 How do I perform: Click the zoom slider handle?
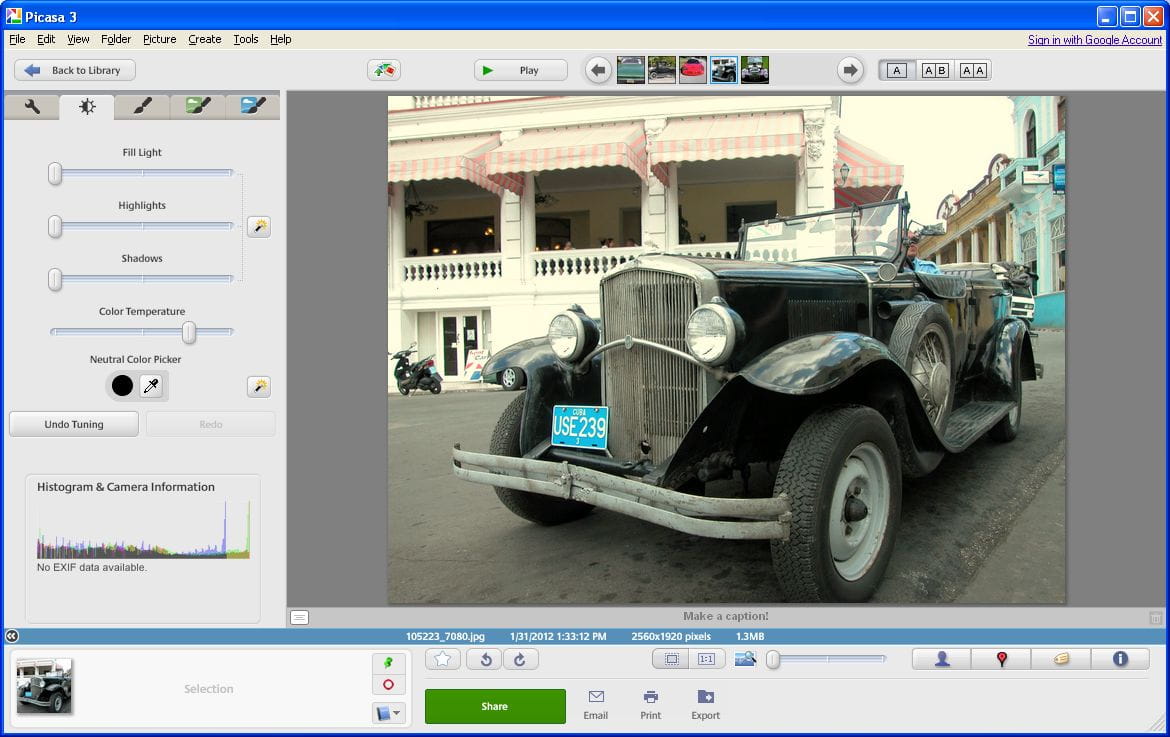pos(774,659)
